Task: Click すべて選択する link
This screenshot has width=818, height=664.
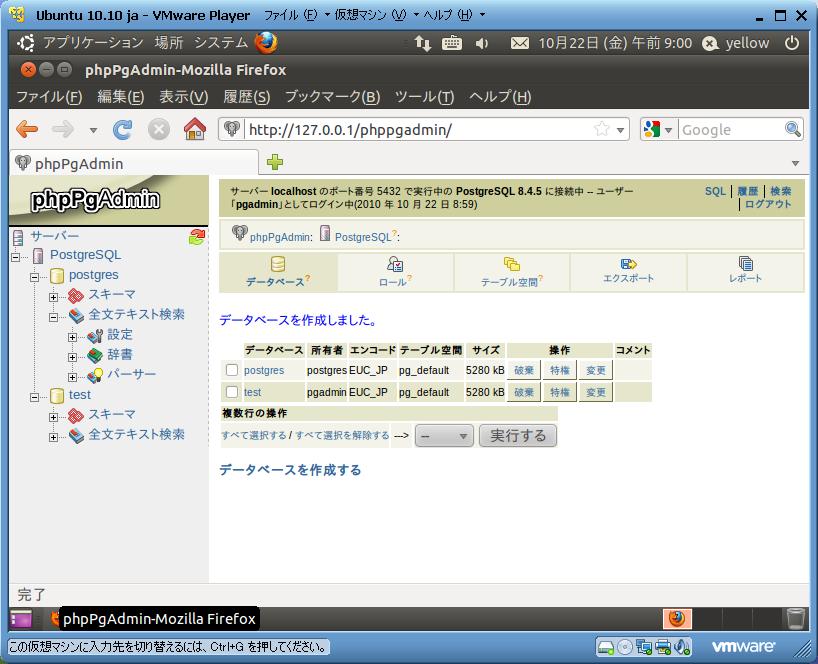Action: click(x=254, y=435)
